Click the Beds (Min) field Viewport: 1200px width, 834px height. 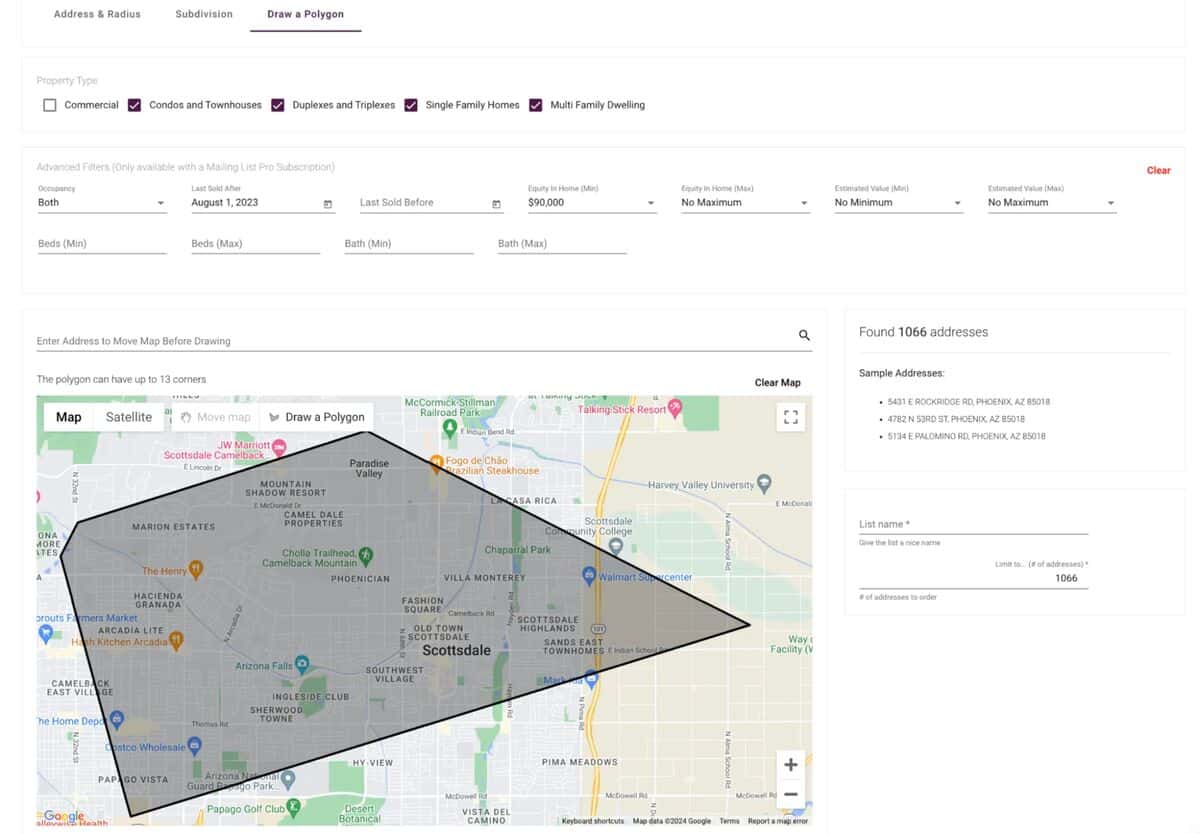pos(102,244)
